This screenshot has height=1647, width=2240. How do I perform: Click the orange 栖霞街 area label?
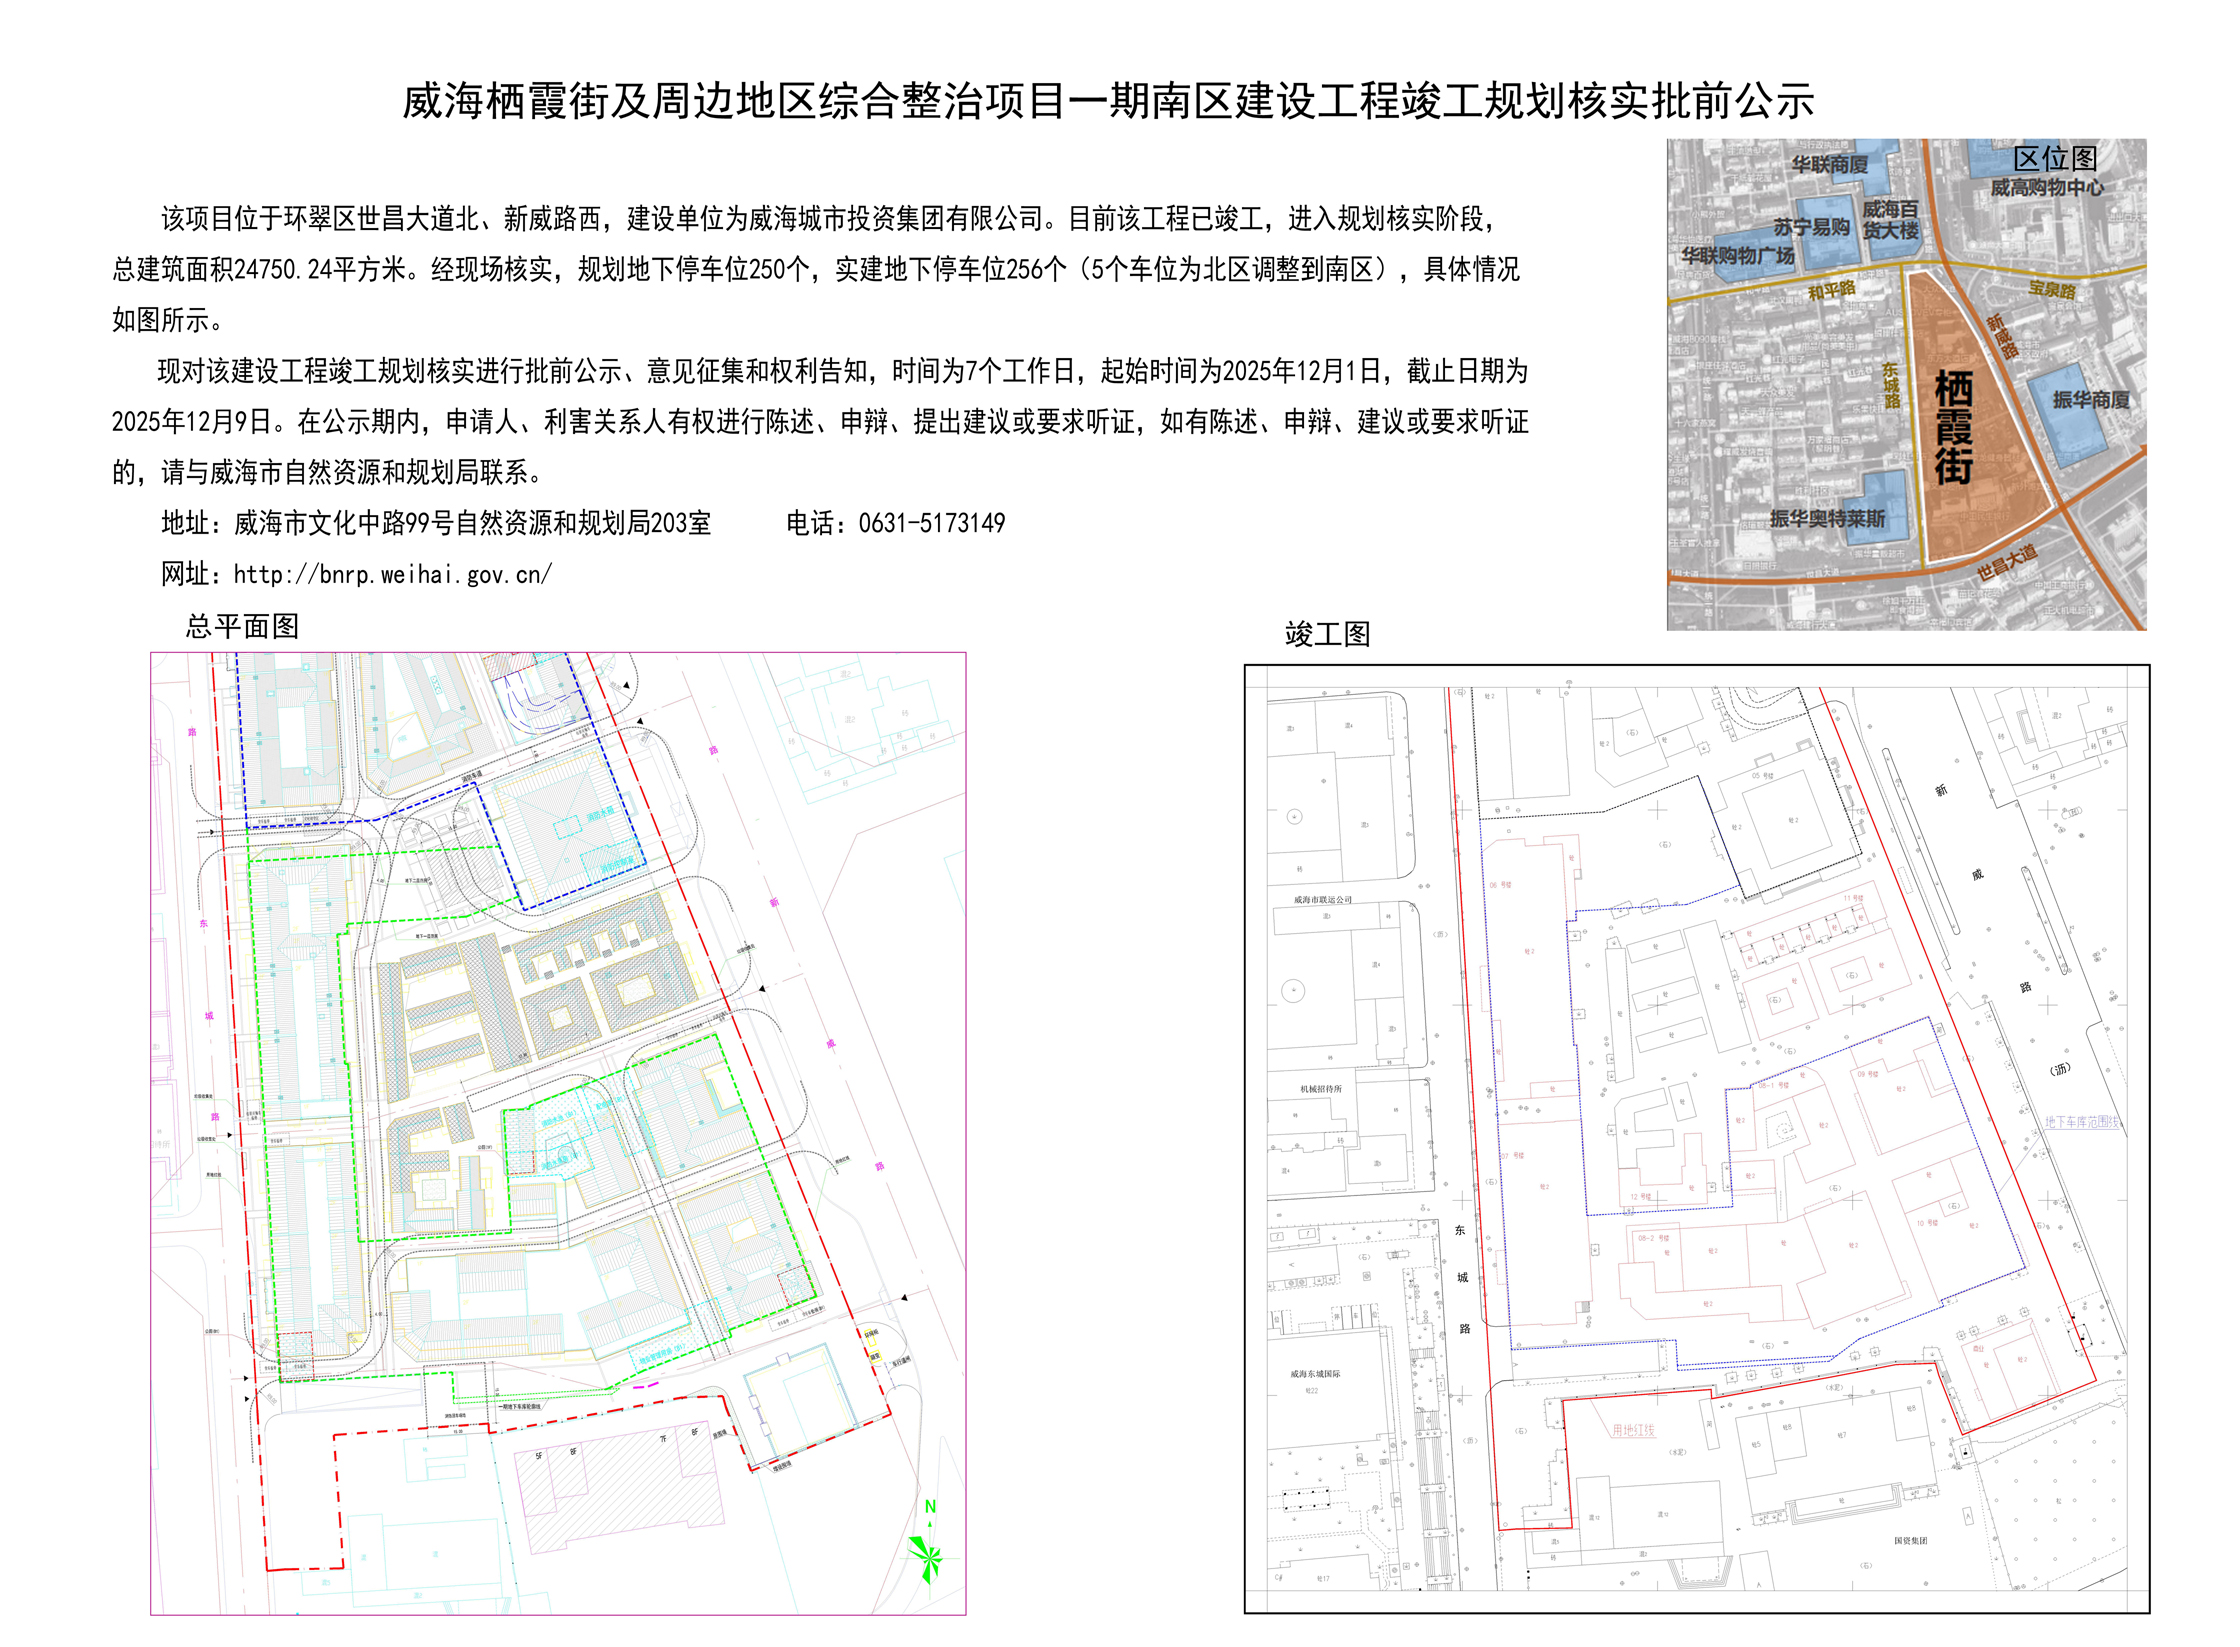[1952, 427]
